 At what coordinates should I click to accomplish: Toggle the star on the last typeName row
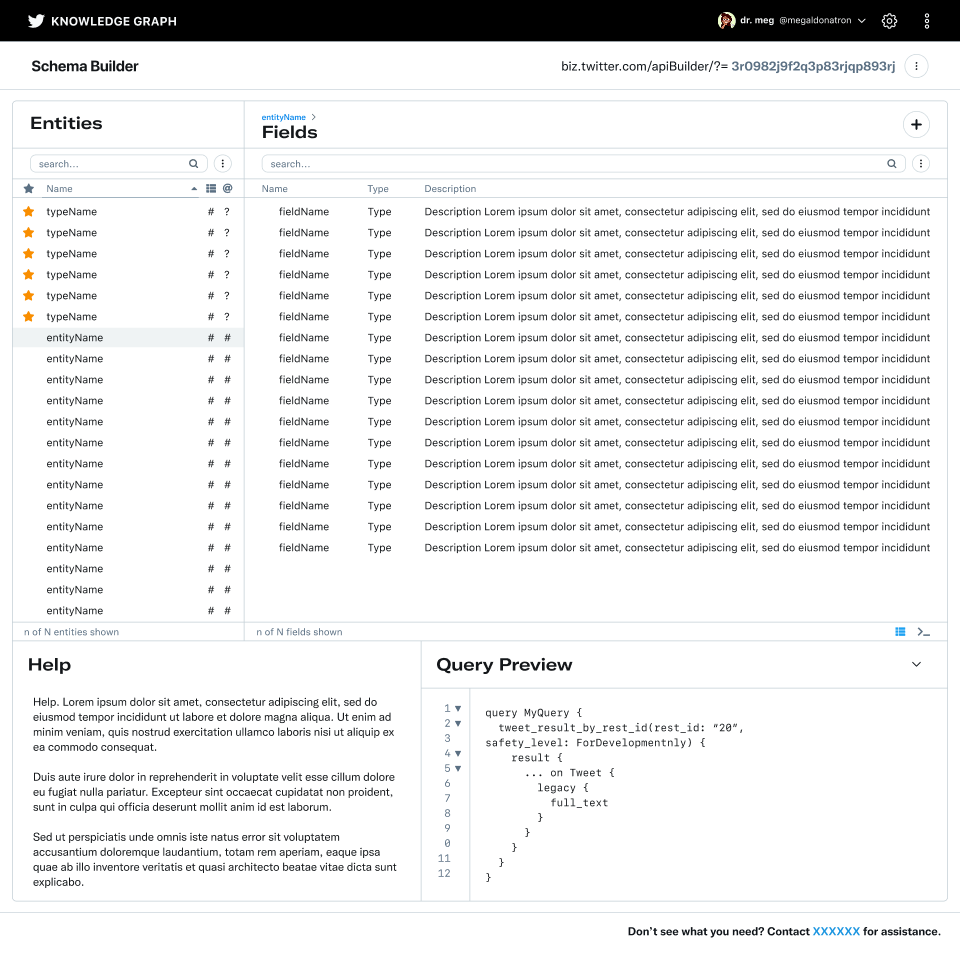[x=29, y=317]
